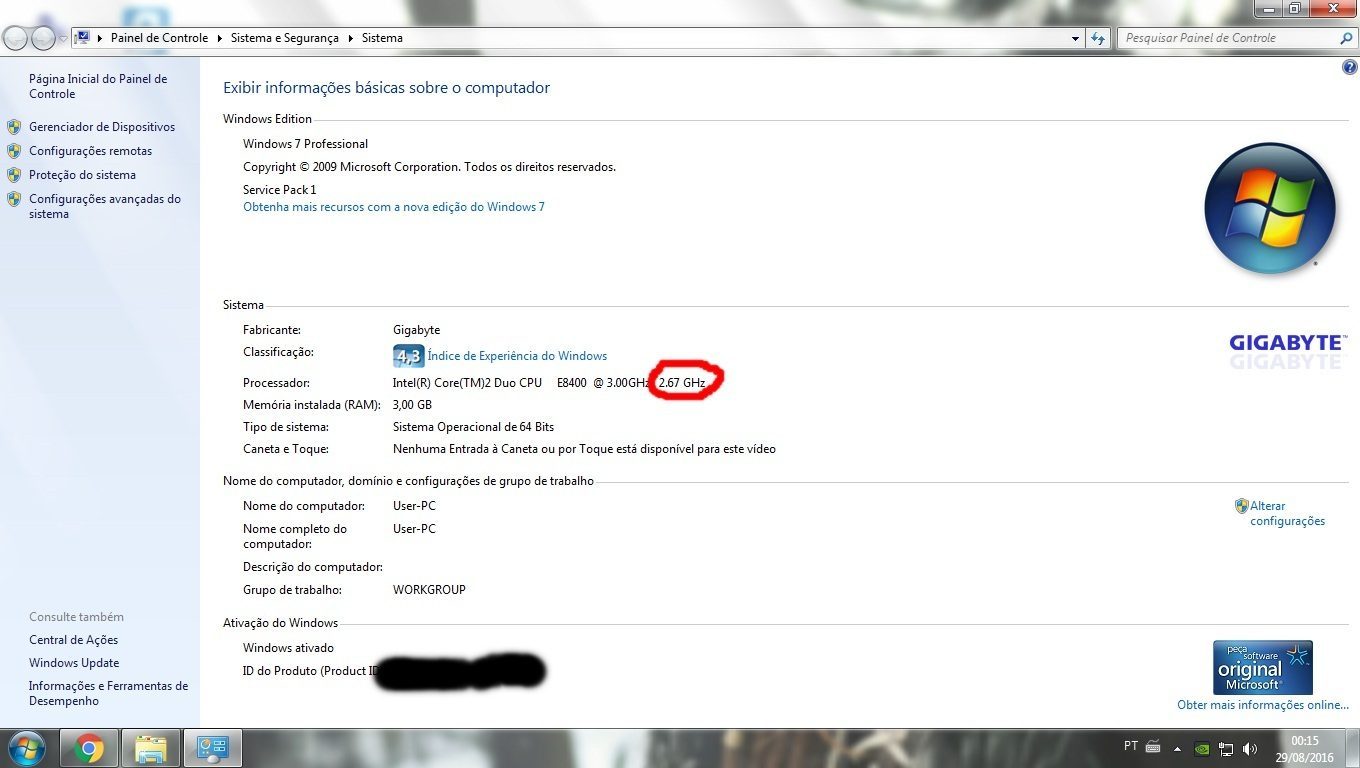Select the Control Panel taskbar button
1360x768 pixels.
pyautogui.click(x=213, y=748)
